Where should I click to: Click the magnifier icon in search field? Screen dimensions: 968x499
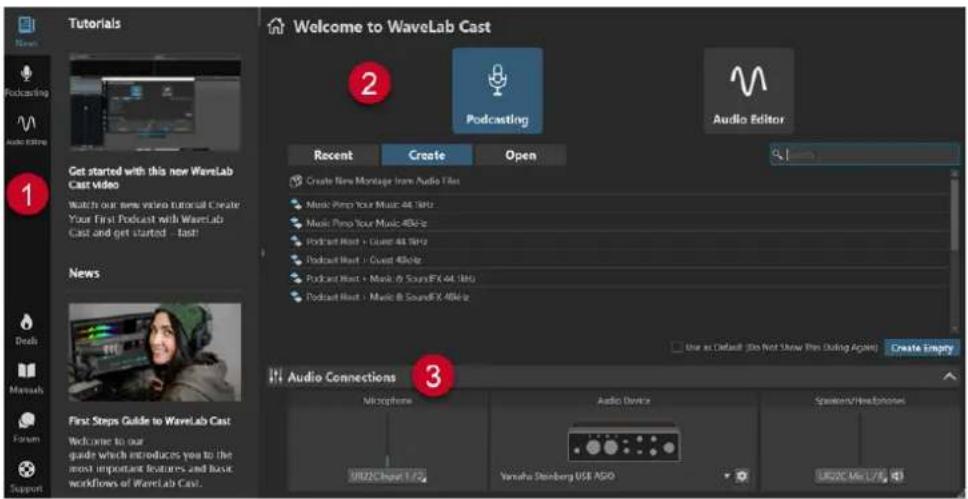(x=777, y=154)
